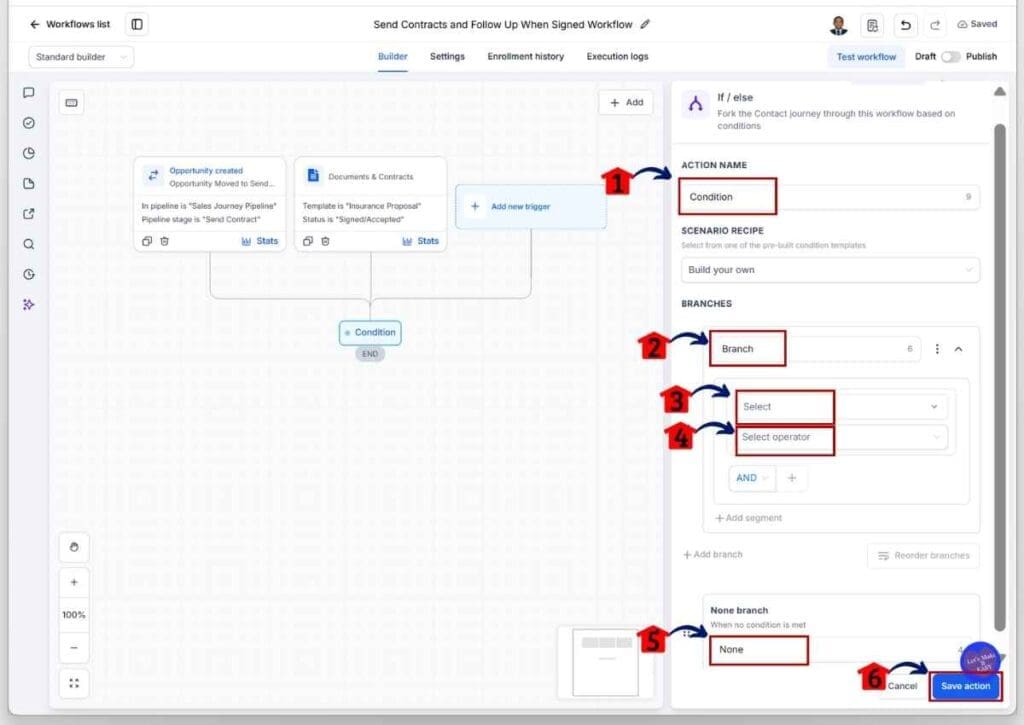
Task: Open the external link icon in sidebar
Action: coord(29,214)
